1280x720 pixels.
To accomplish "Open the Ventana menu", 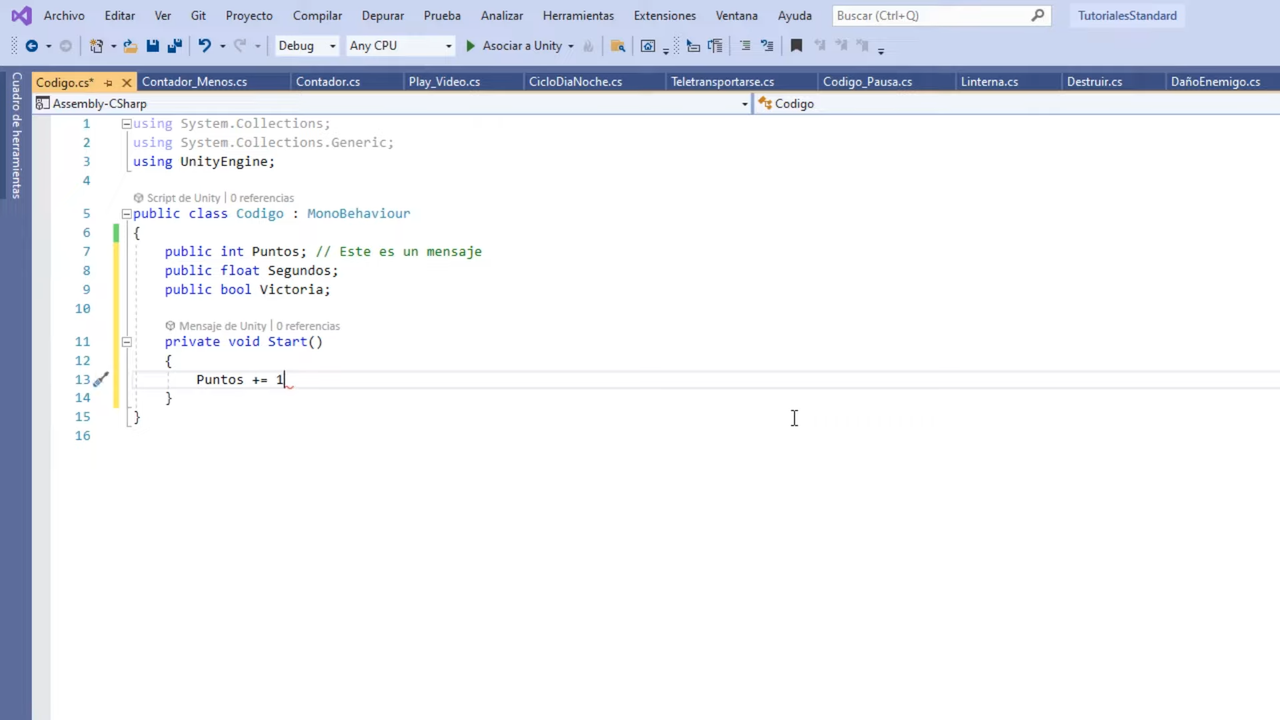I will [x=737, y=15].
